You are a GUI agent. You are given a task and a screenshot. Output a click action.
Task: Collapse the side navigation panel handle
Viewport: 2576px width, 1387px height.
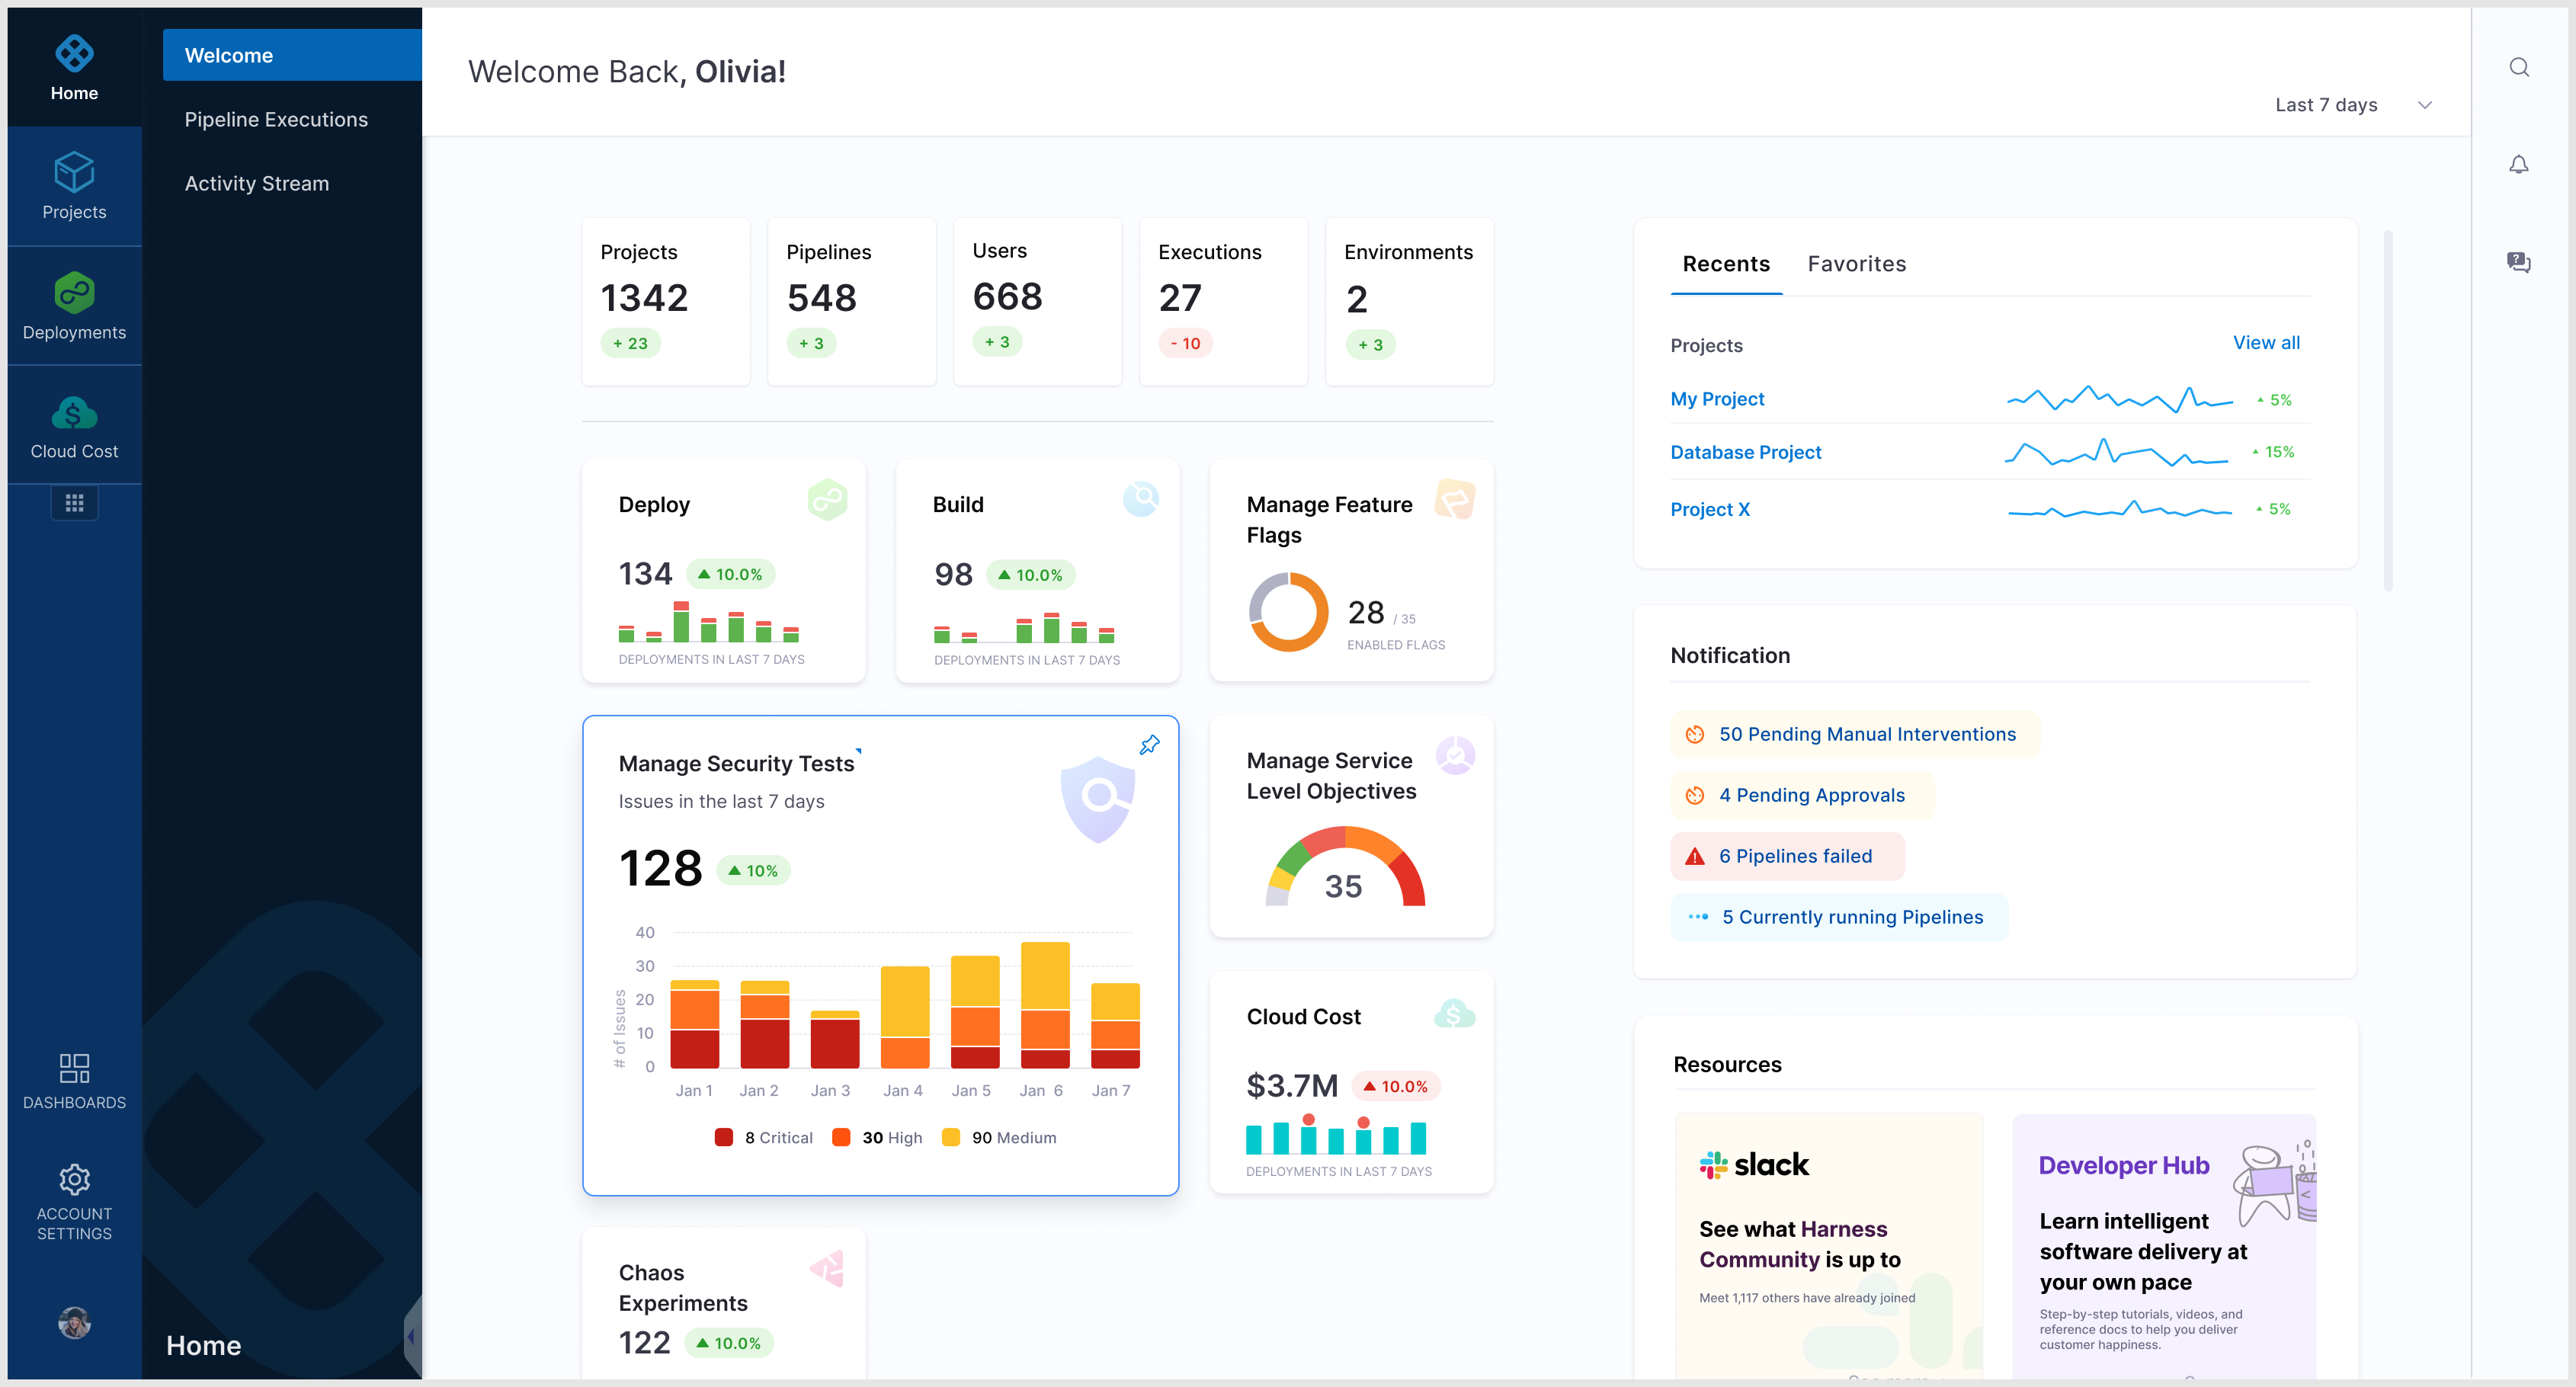pyautogui.click(x=411, y=1335)
